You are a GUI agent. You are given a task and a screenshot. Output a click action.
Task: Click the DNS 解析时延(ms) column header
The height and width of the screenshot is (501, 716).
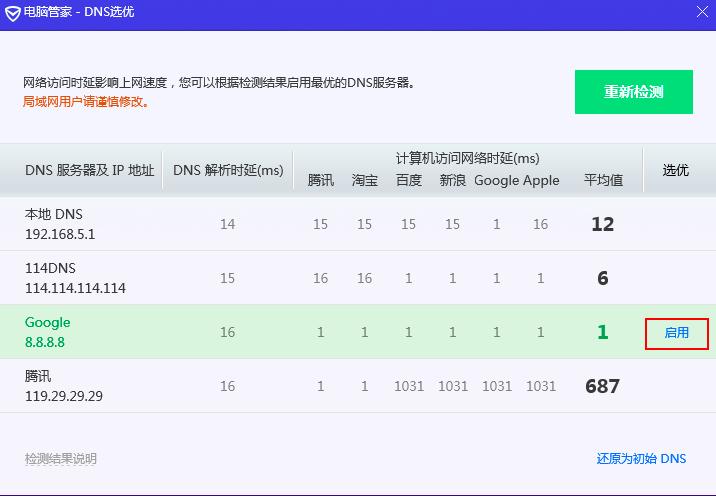point(228,170)
